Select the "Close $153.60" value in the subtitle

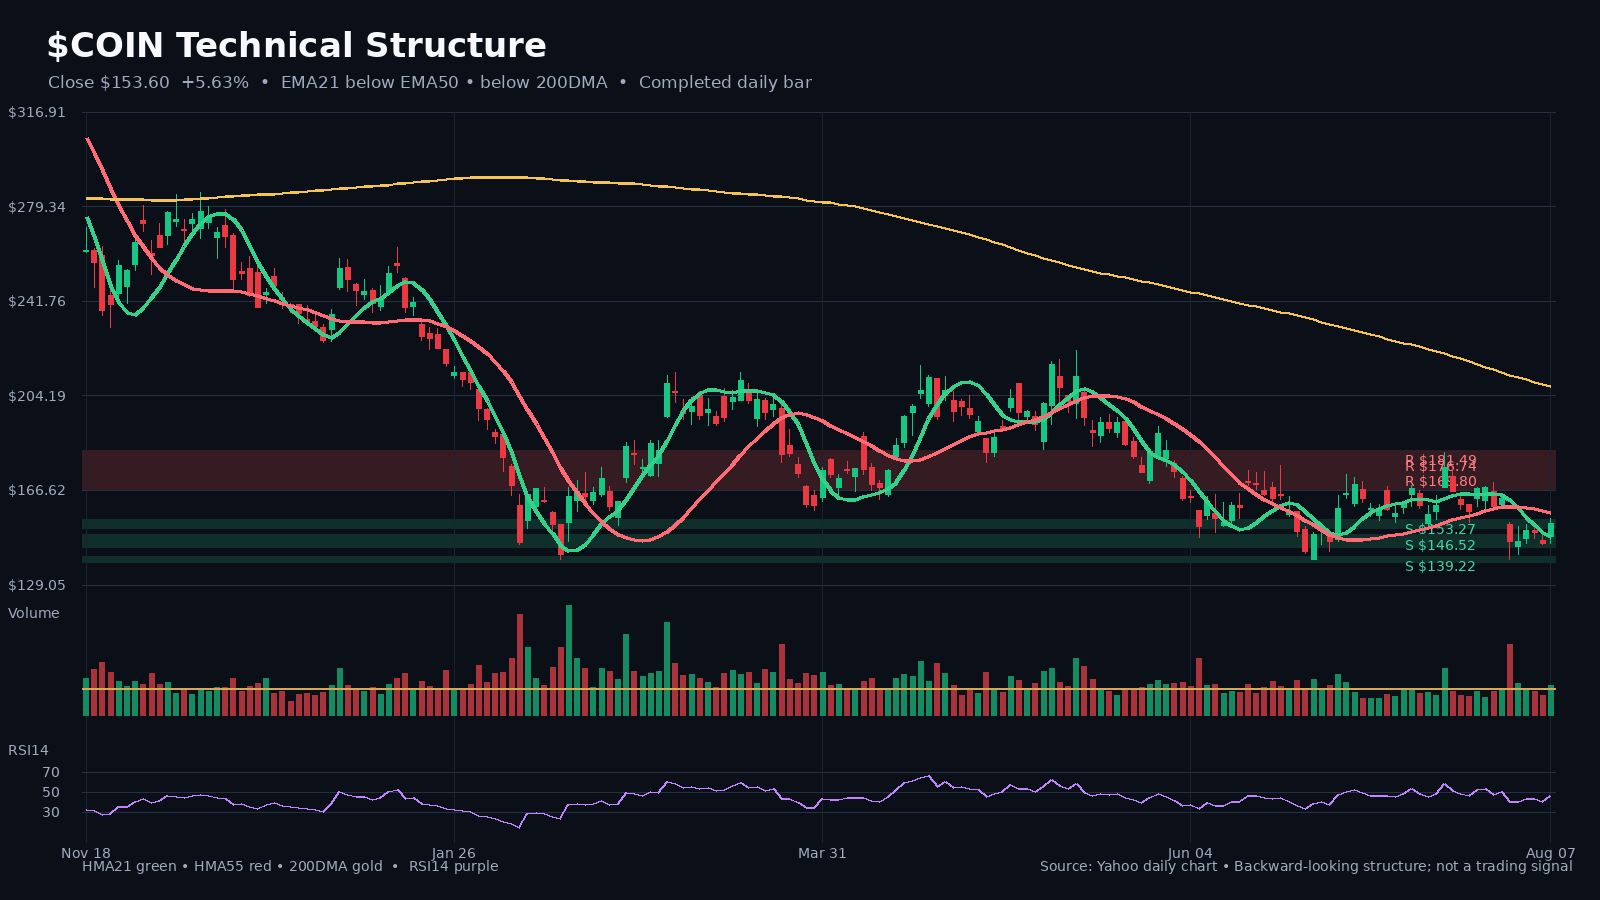[109, 83]
